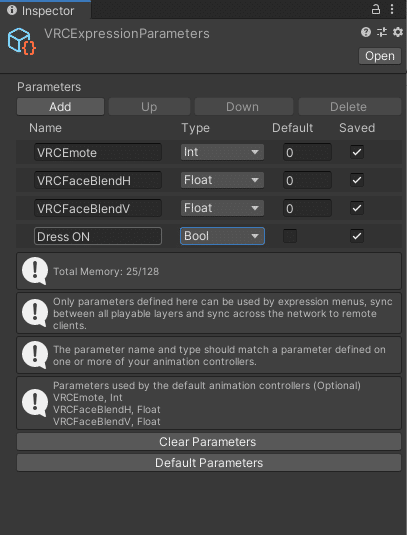This screenshot has width=407, height=535.
Task: Select the Inspector tab
Action: pyautogui.click(x=45, y=10)
